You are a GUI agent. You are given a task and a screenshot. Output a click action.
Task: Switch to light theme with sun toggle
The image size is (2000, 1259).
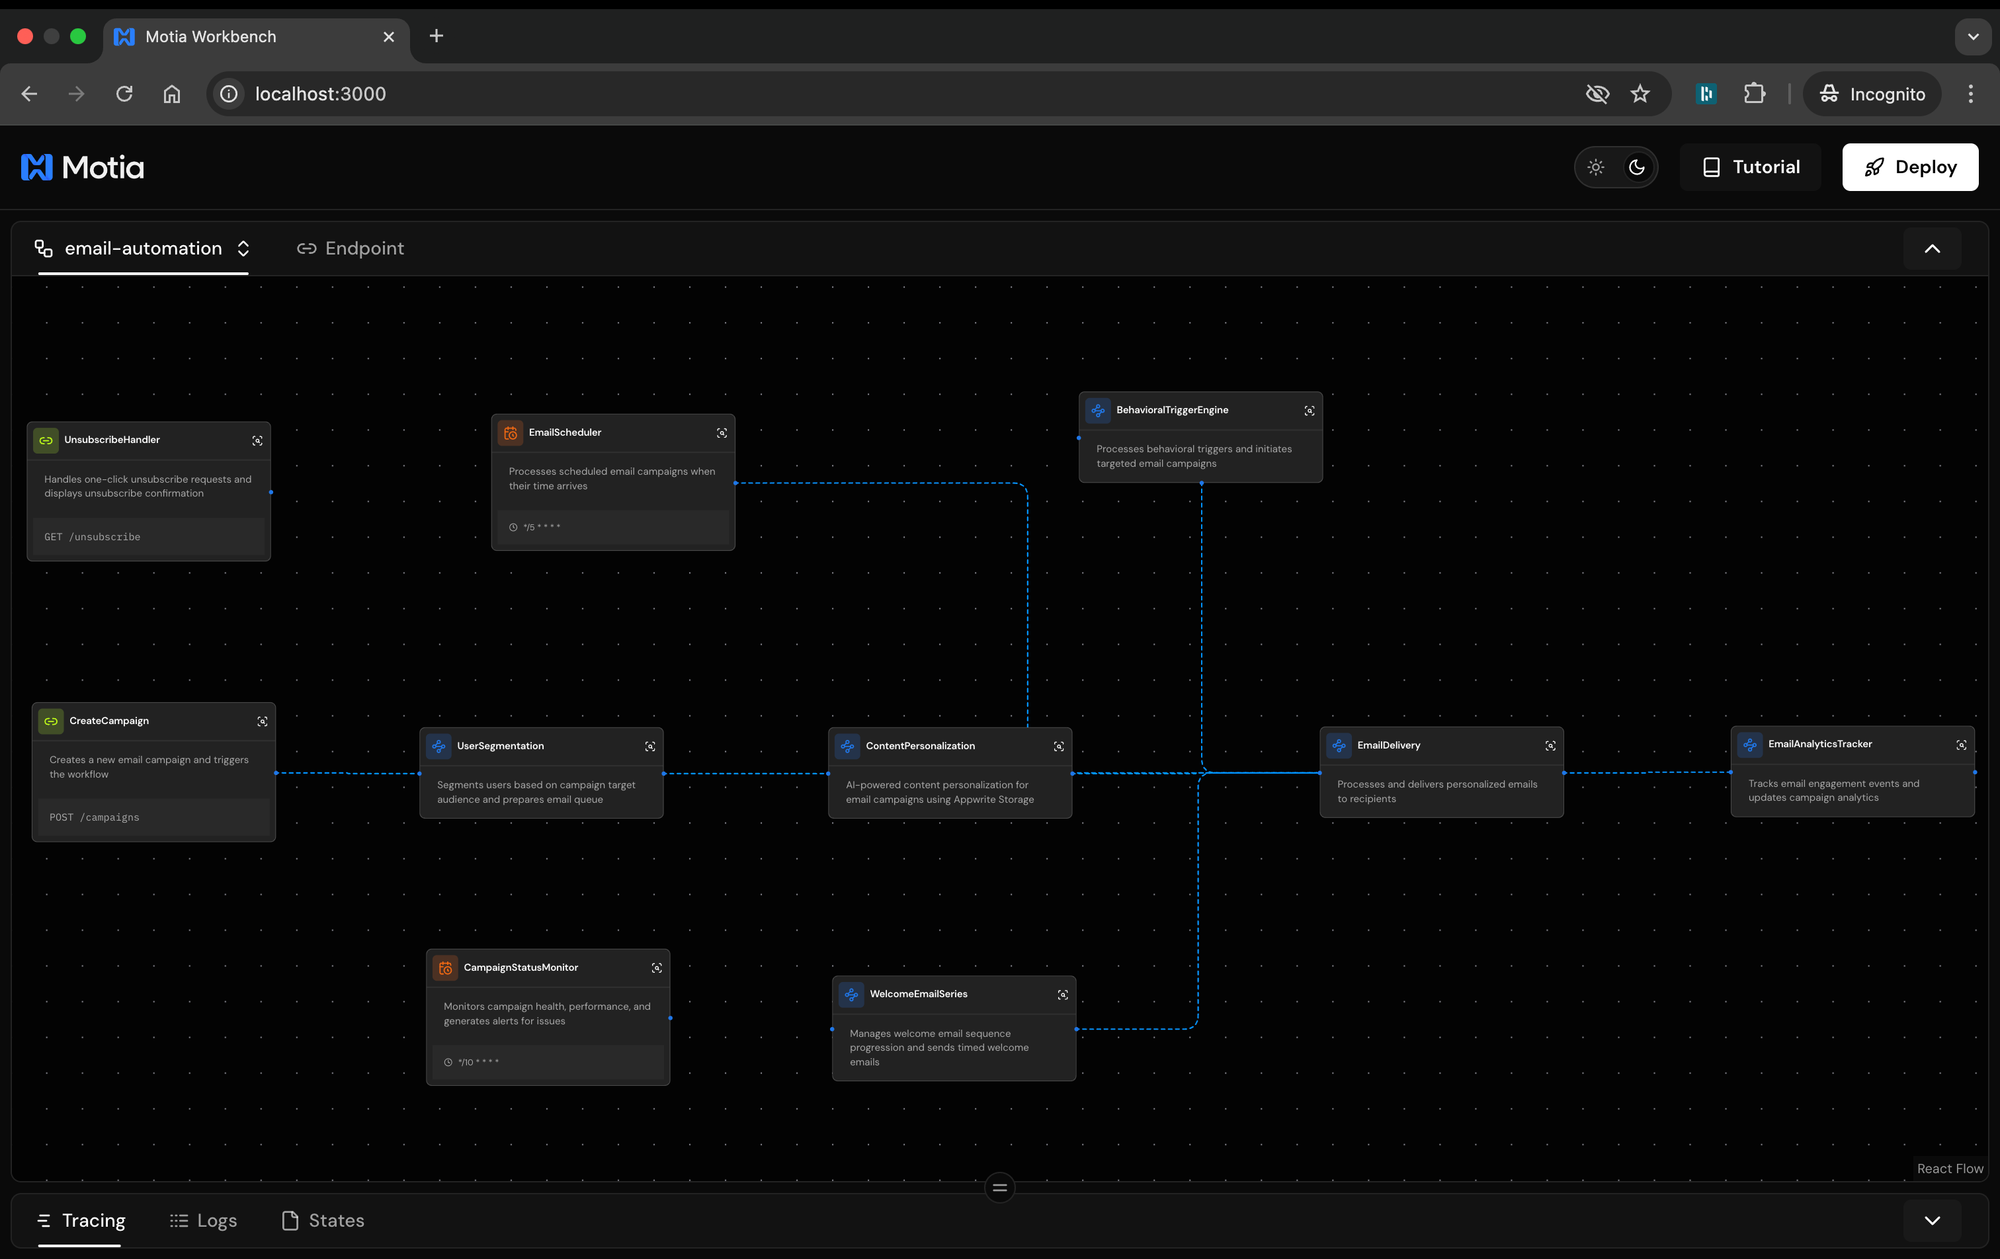point(1596,167)
